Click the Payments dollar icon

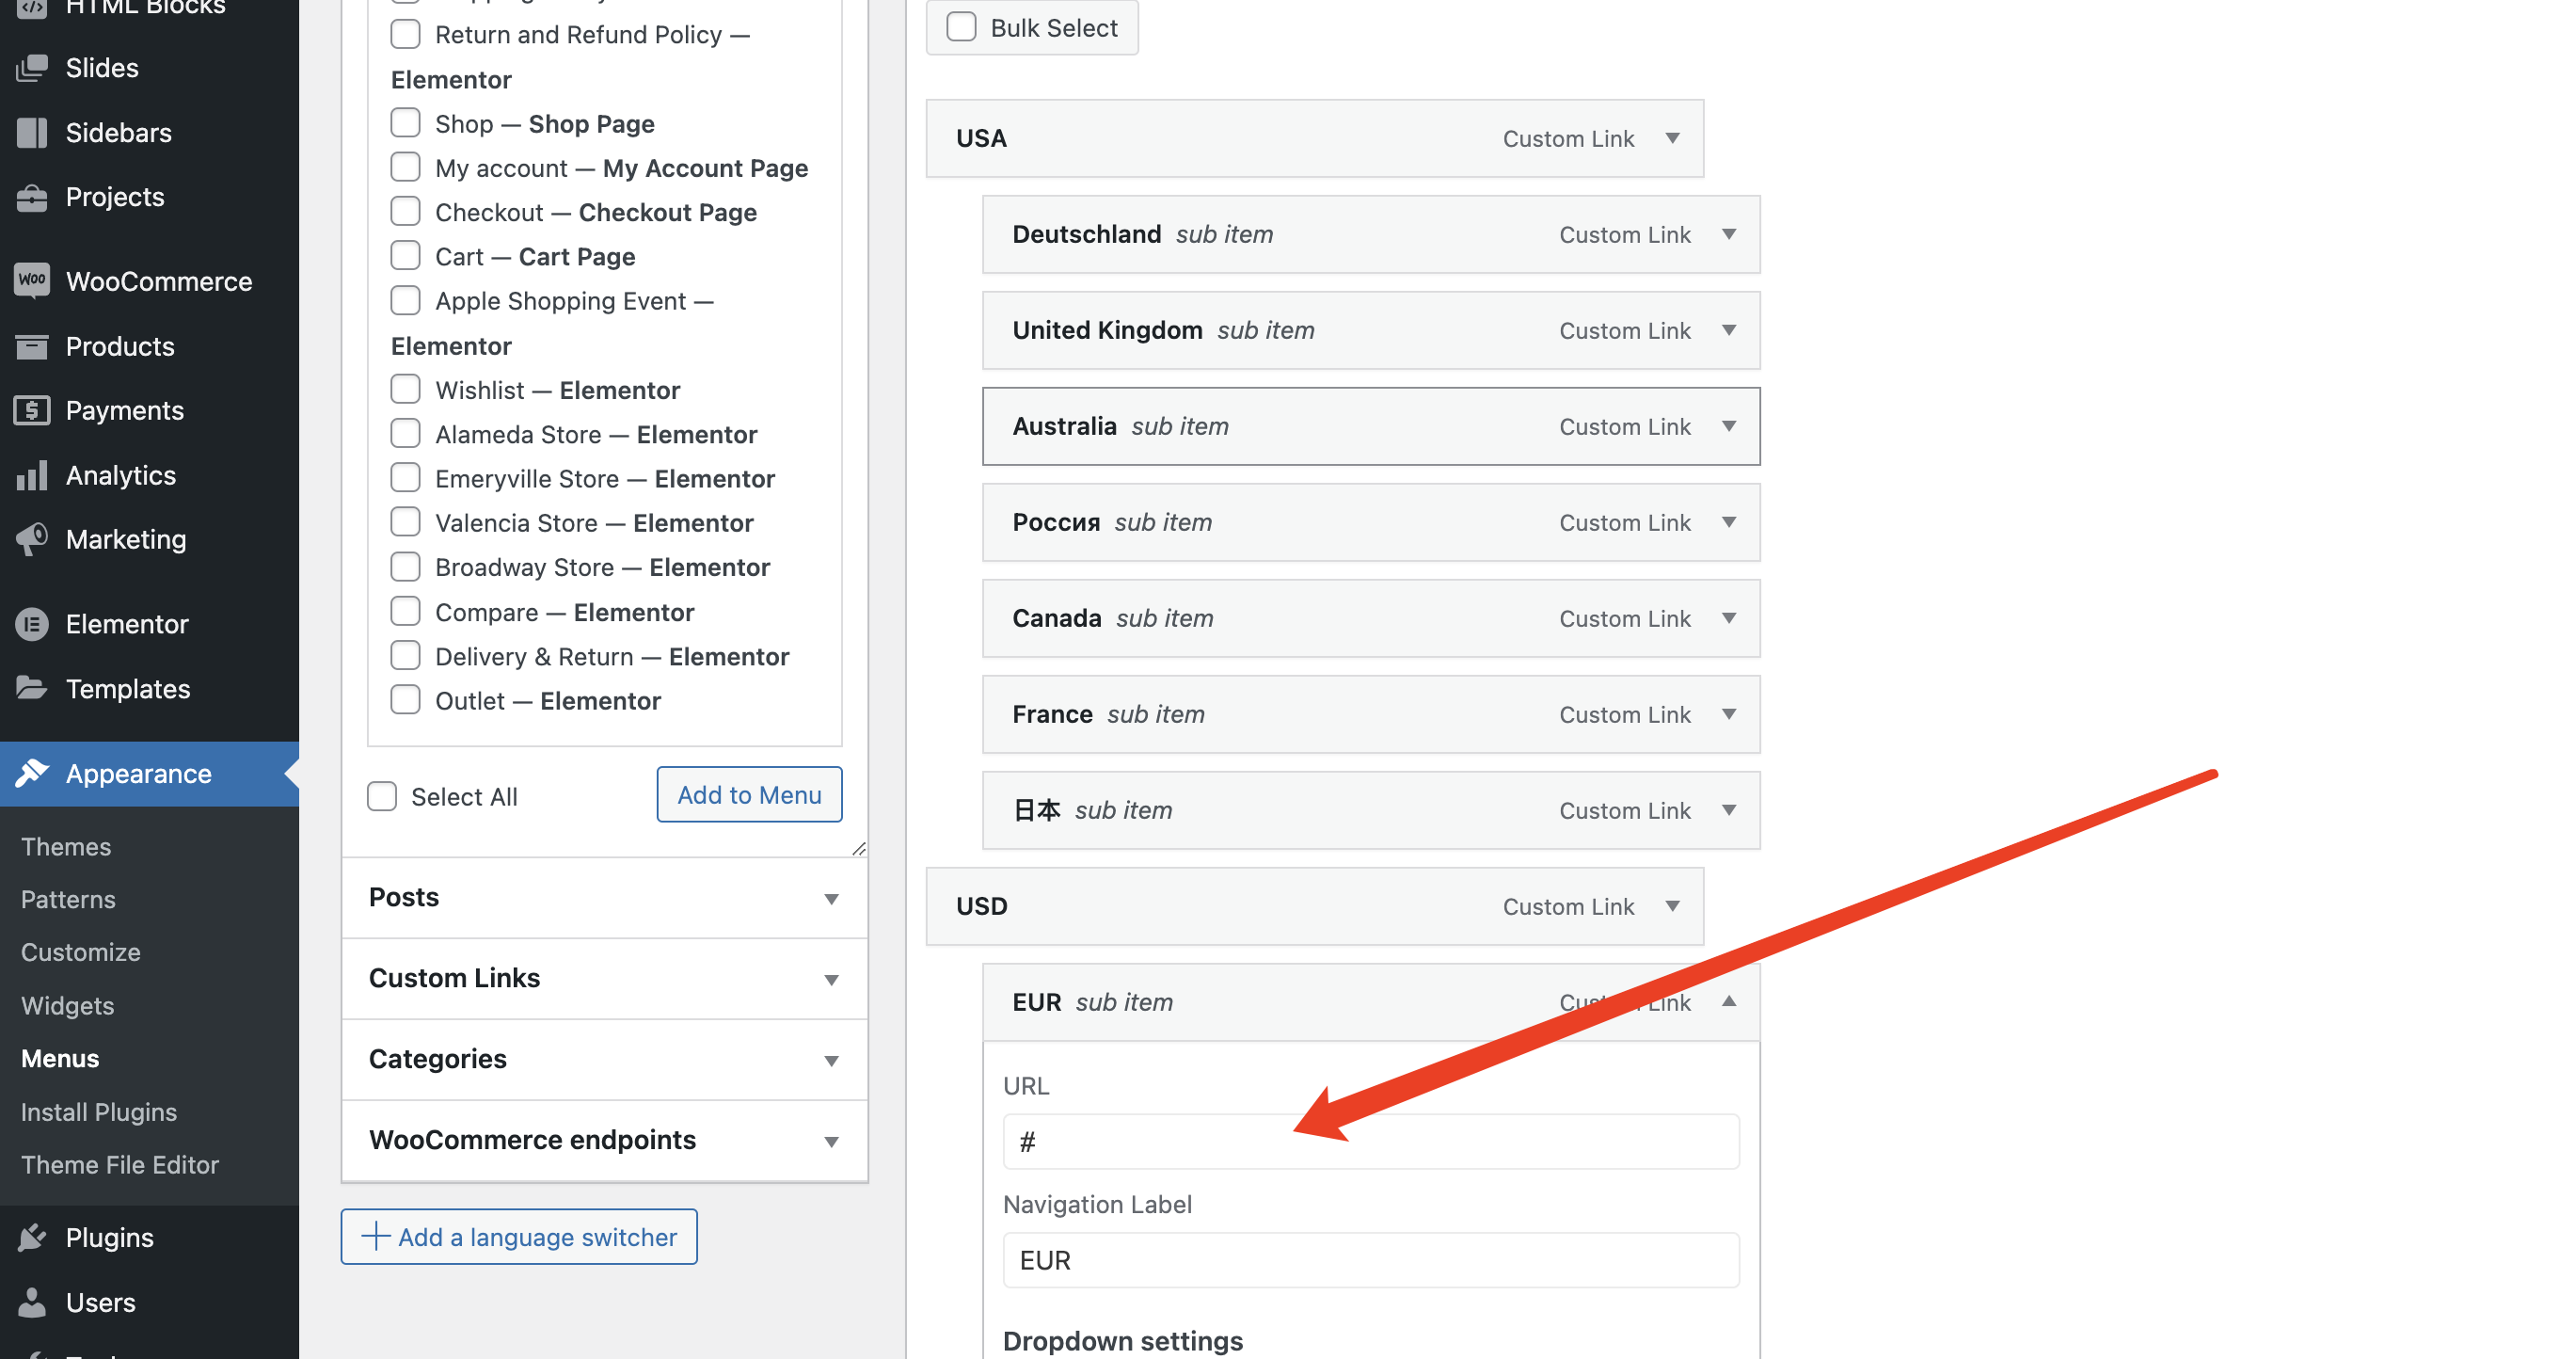tap(32, 410)
